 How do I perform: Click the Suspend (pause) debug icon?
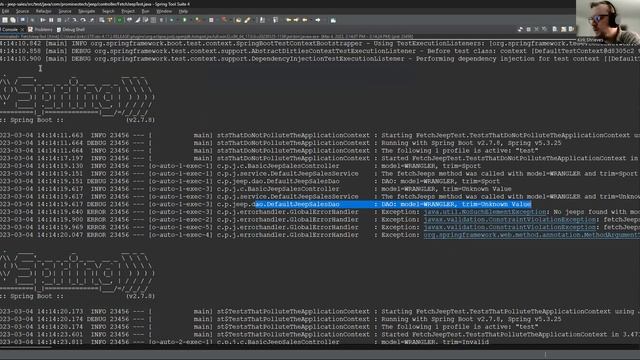point(51,20)
